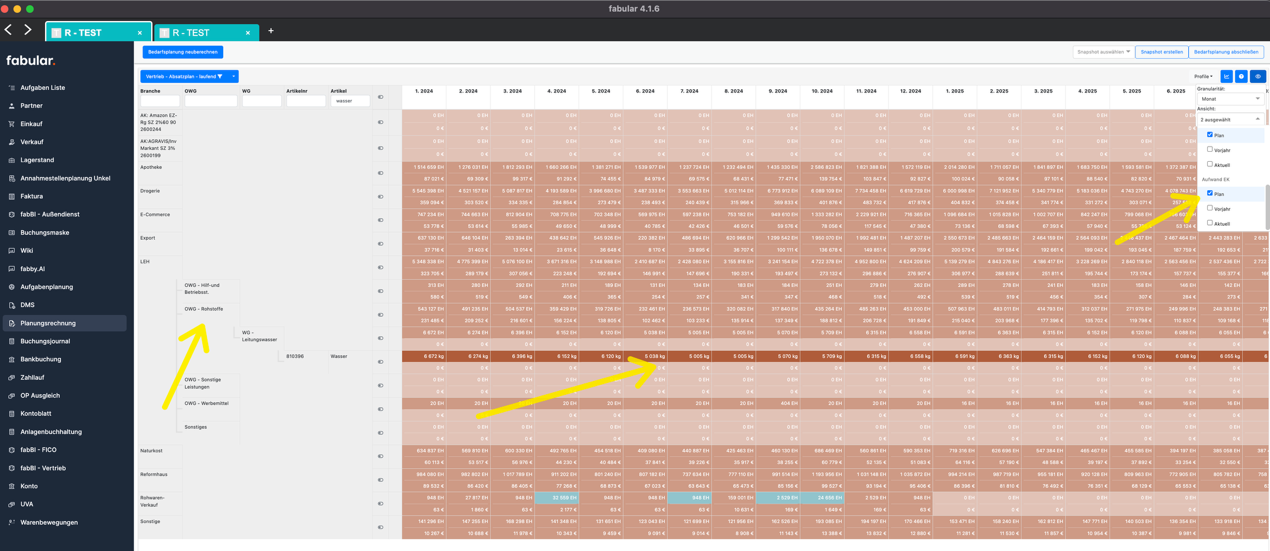Open the help question mark icon
Screen dimensions: 1270x551
pyautogui.click(x=1241, y=76)
